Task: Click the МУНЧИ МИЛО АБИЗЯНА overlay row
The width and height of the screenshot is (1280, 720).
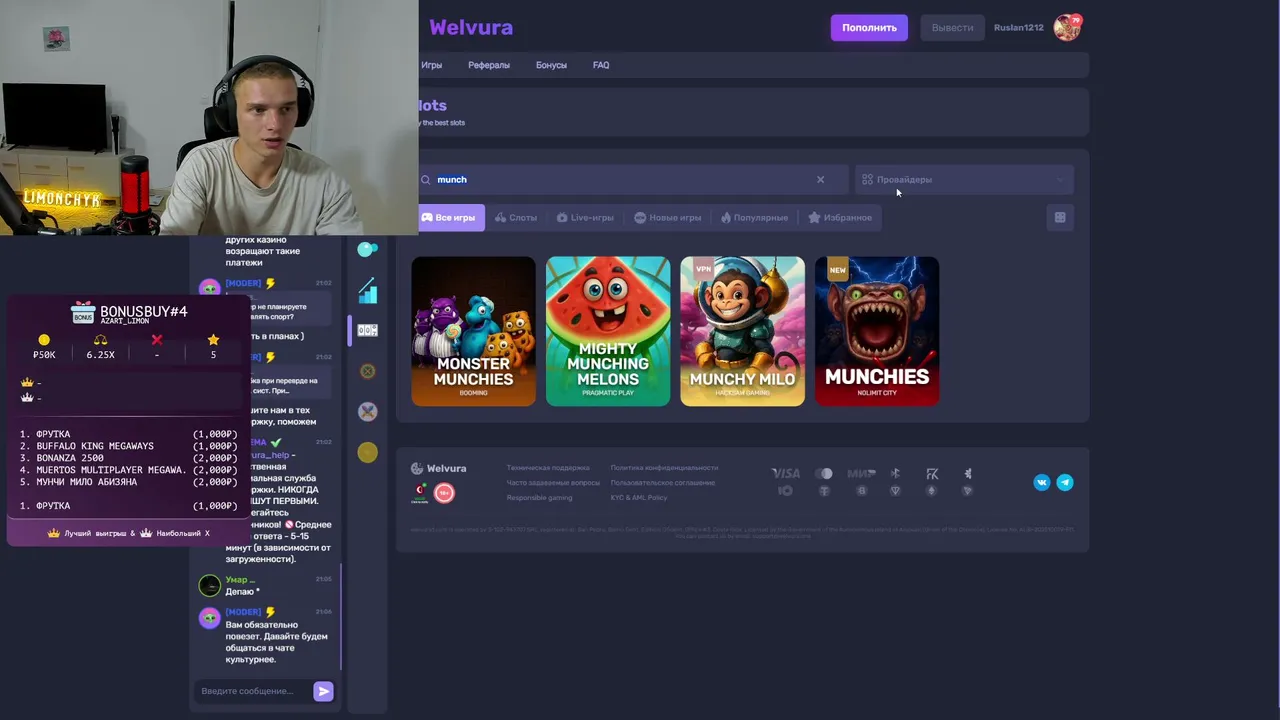Action: pyautogui.click(x=129, y=482)
